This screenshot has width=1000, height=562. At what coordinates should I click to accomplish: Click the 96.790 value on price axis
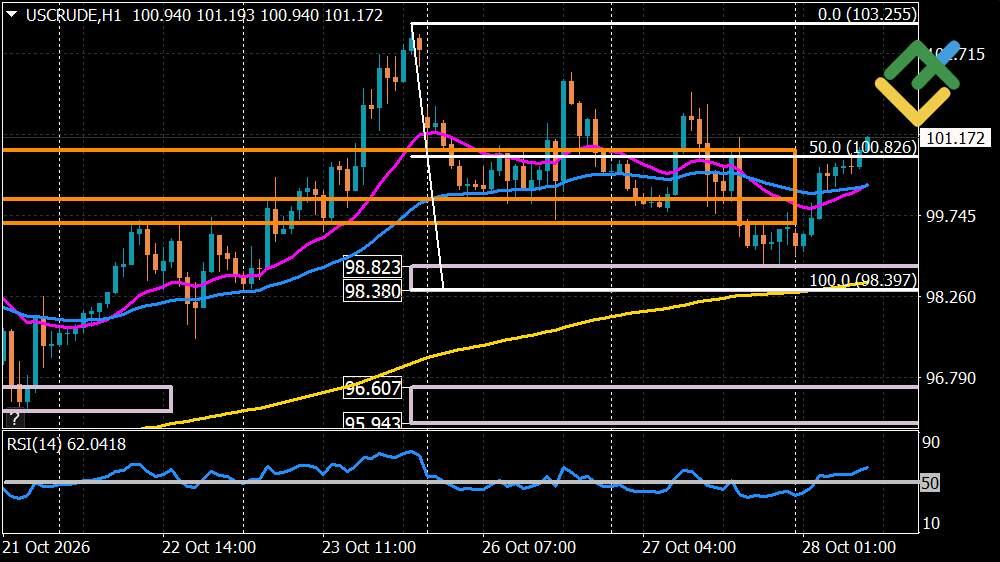pyautogui.click(x=950, y=378)
